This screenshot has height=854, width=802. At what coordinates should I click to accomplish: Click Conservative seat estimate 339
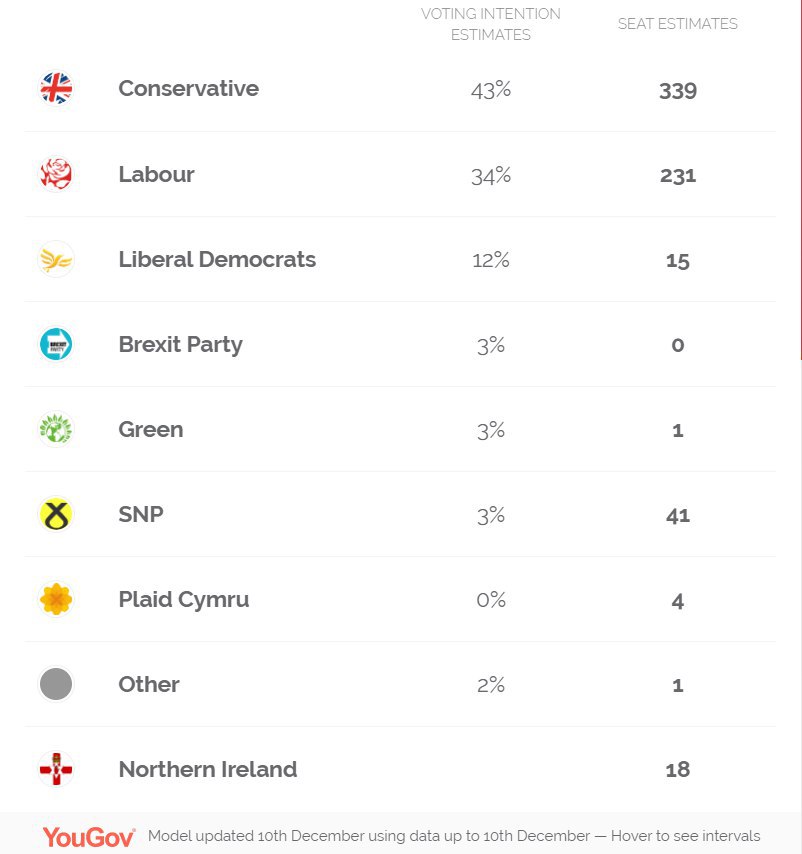tap(678, 91)
